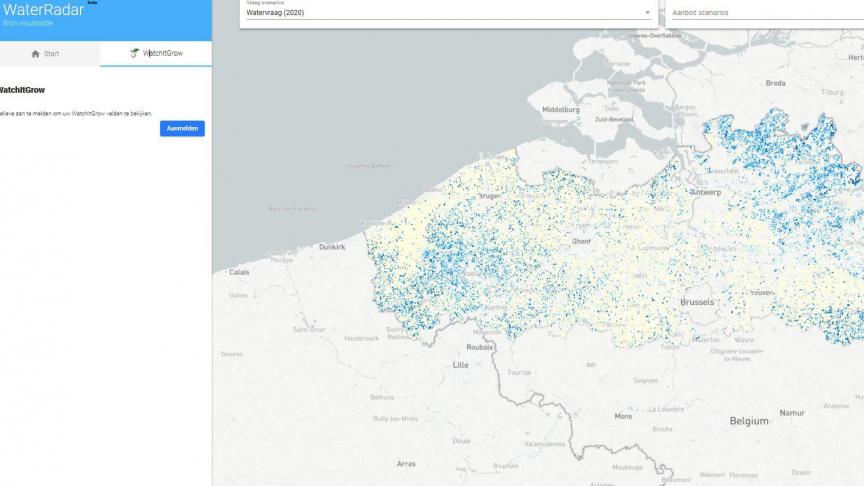Open the Aanbod scenarios dropdown
The image size is (864, 486).
click(x=768, y=13)
